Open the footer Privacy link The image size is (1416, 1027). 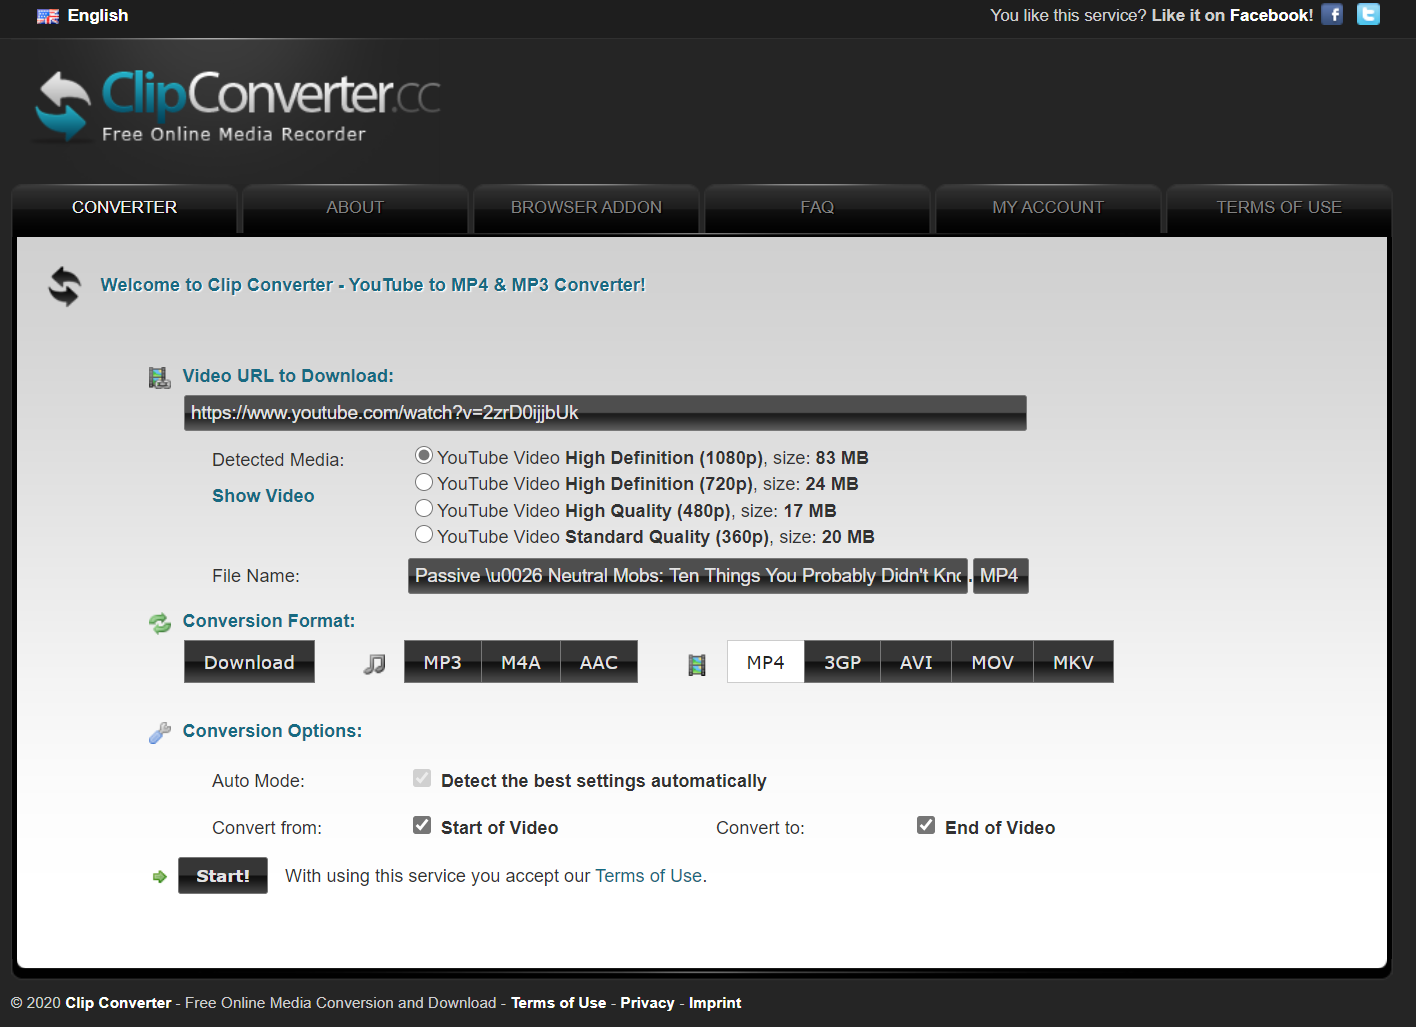[647, 1003]
